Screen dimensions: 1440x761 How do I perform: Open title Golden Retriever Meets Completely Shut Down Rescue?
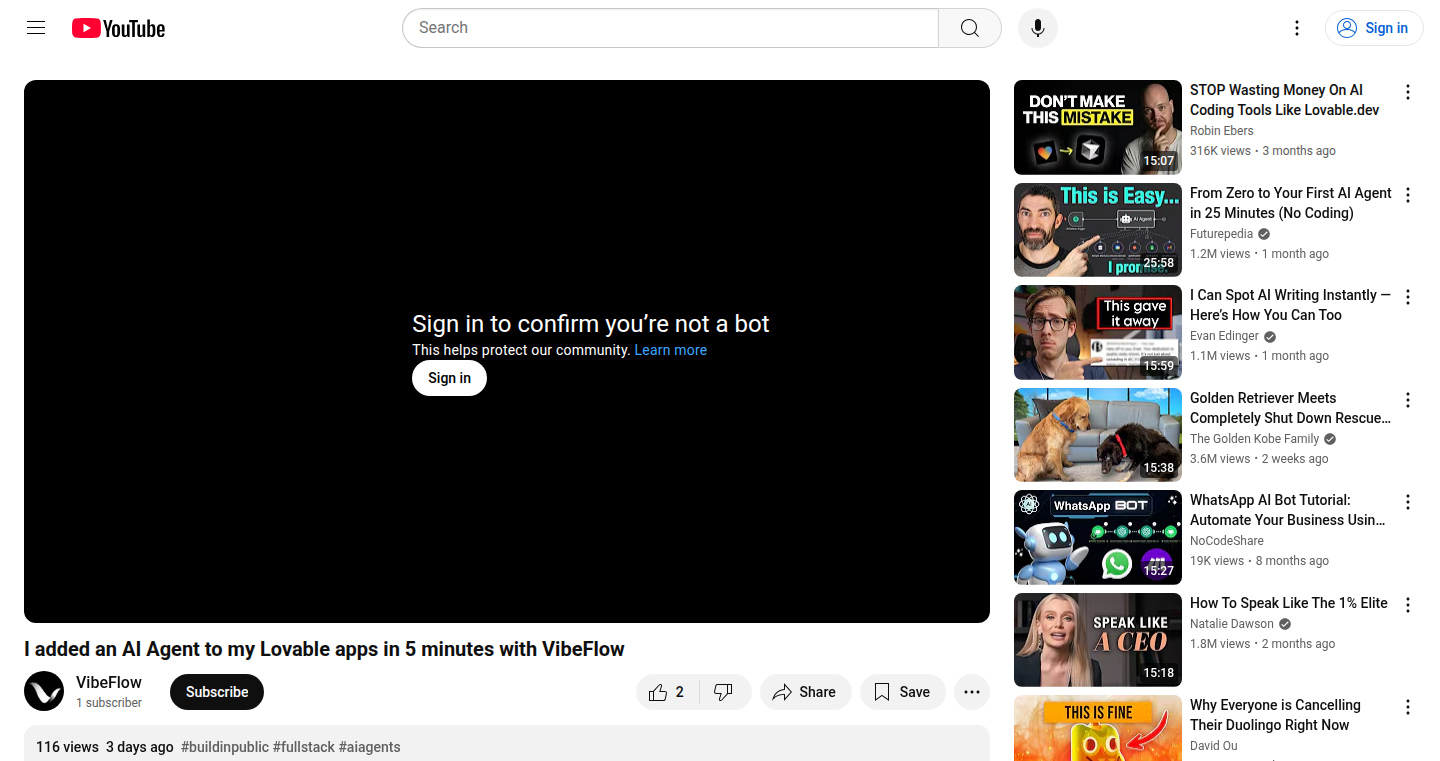click(1290, 408)
